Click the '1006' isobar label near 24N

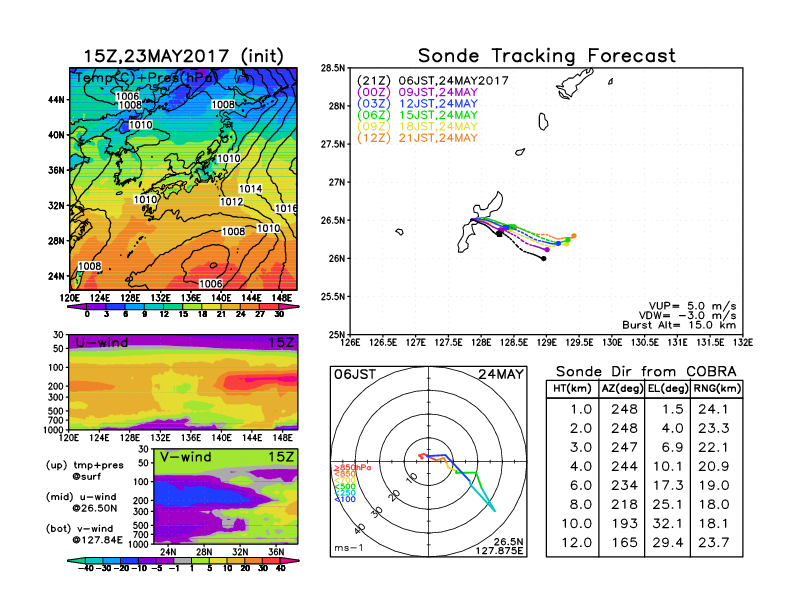coord(211,284)
